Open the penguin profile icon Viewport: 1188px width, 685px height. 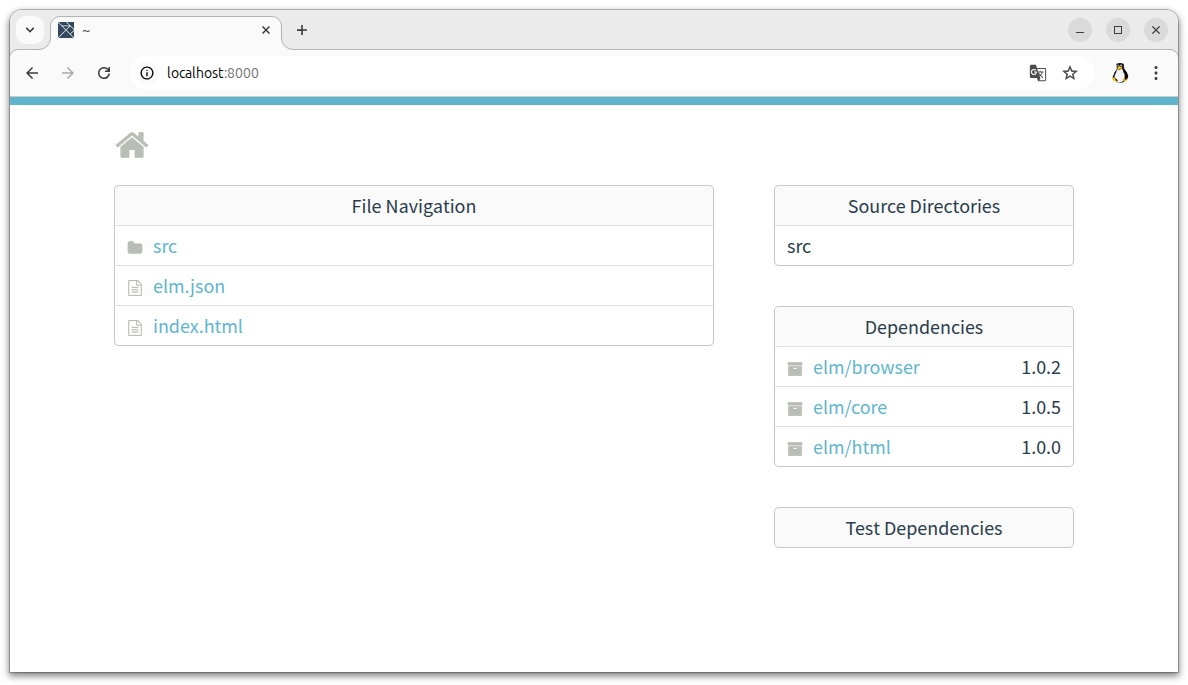click(1120, 73)
